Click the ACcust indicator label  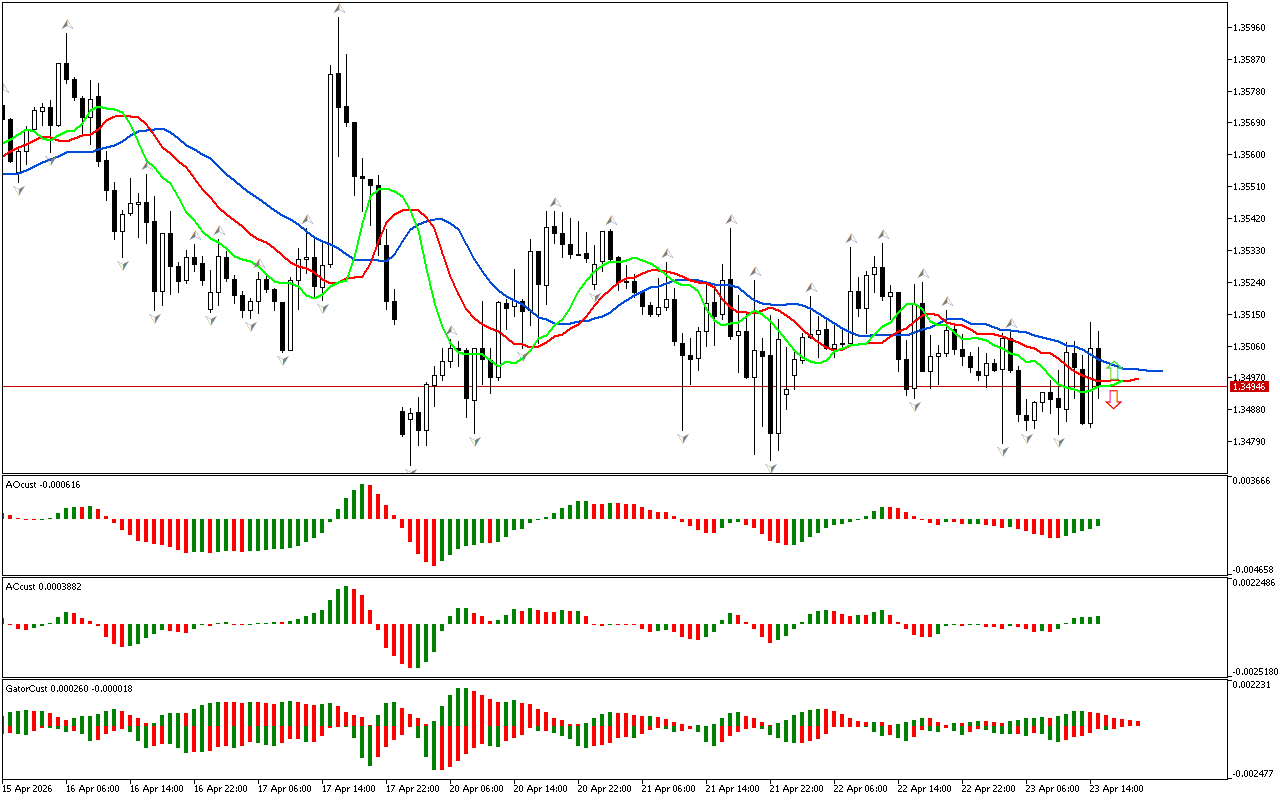click(42, 587)
